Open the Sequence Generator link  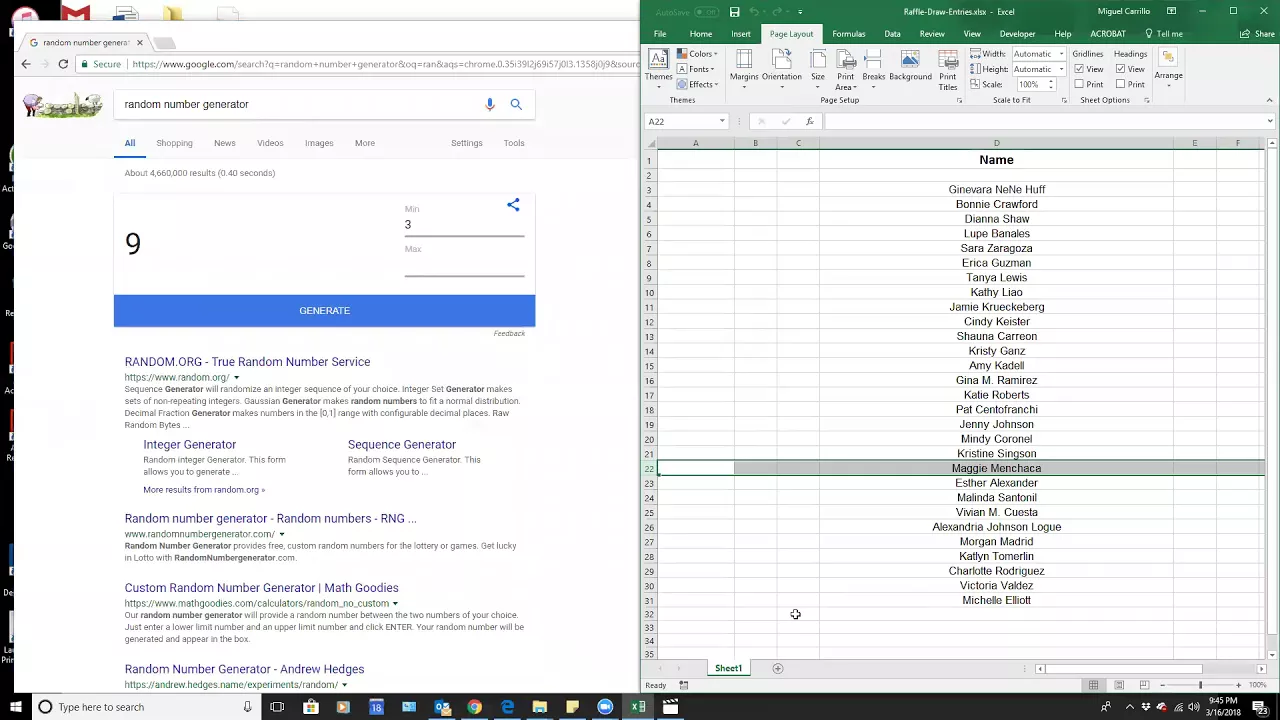point(401,445)
